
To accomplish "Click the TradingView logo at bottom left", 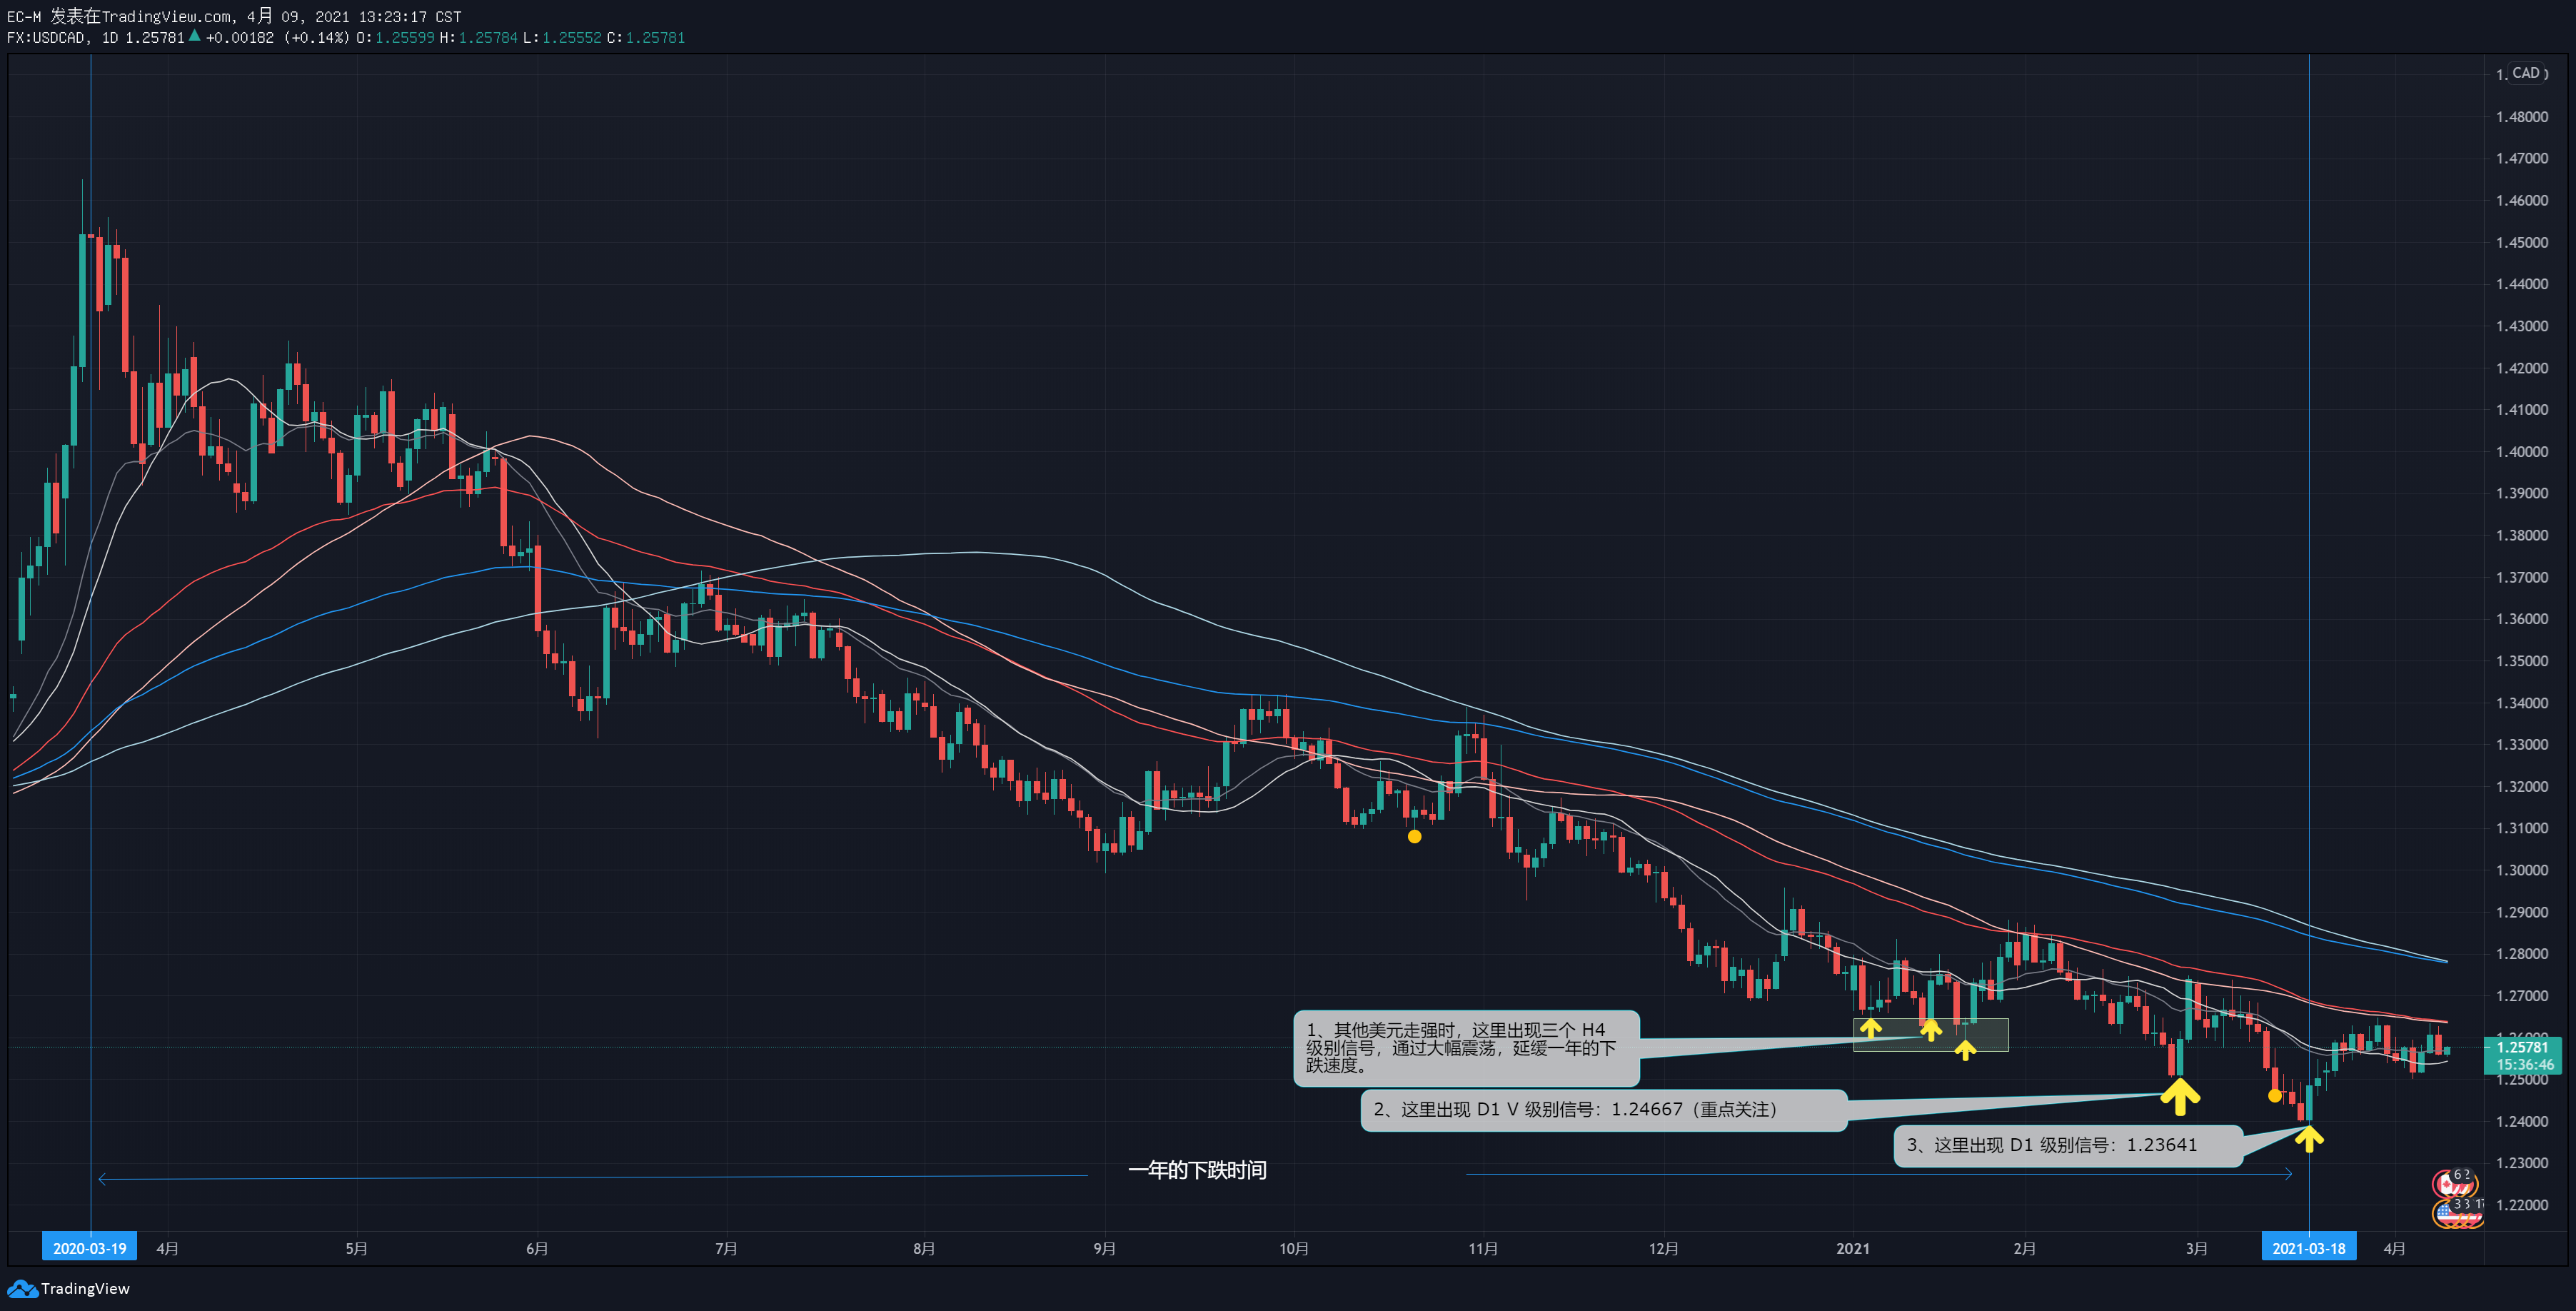I will [69, 1288].
